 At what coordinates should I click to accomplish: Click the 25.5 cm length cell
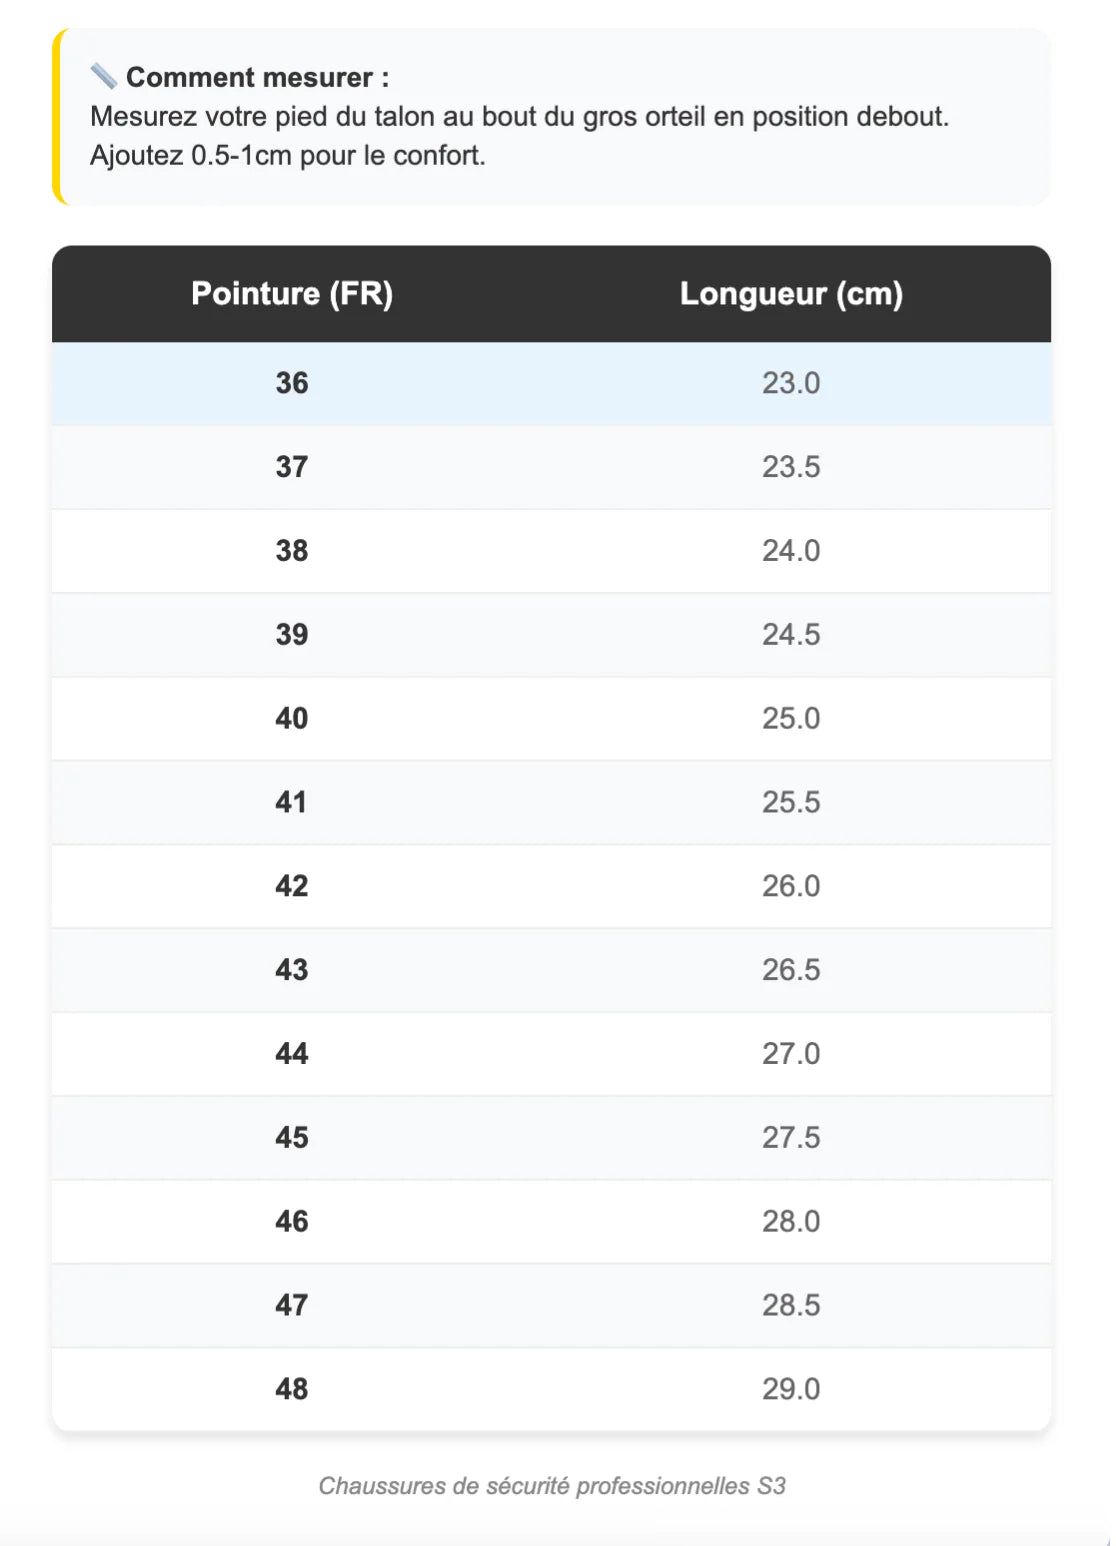791,802
